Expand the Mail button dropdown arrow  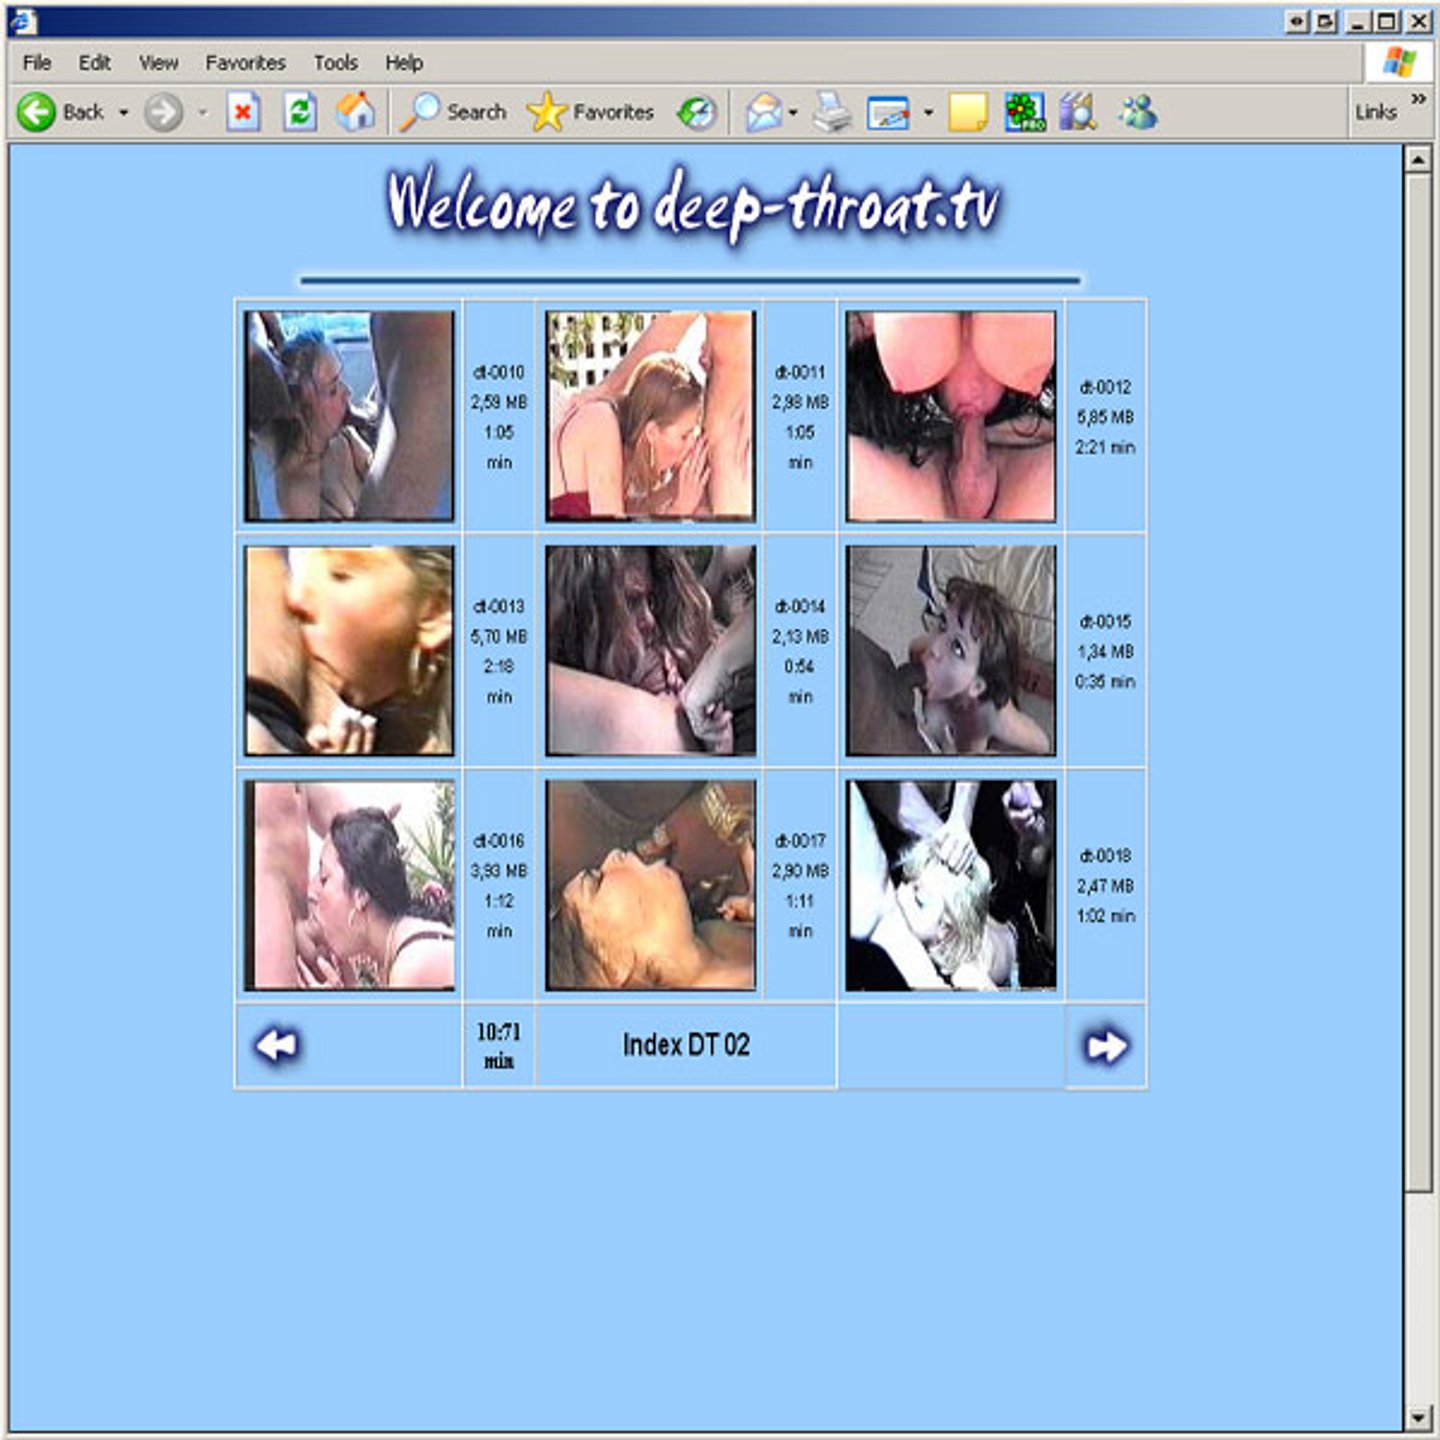coord(793,112)
